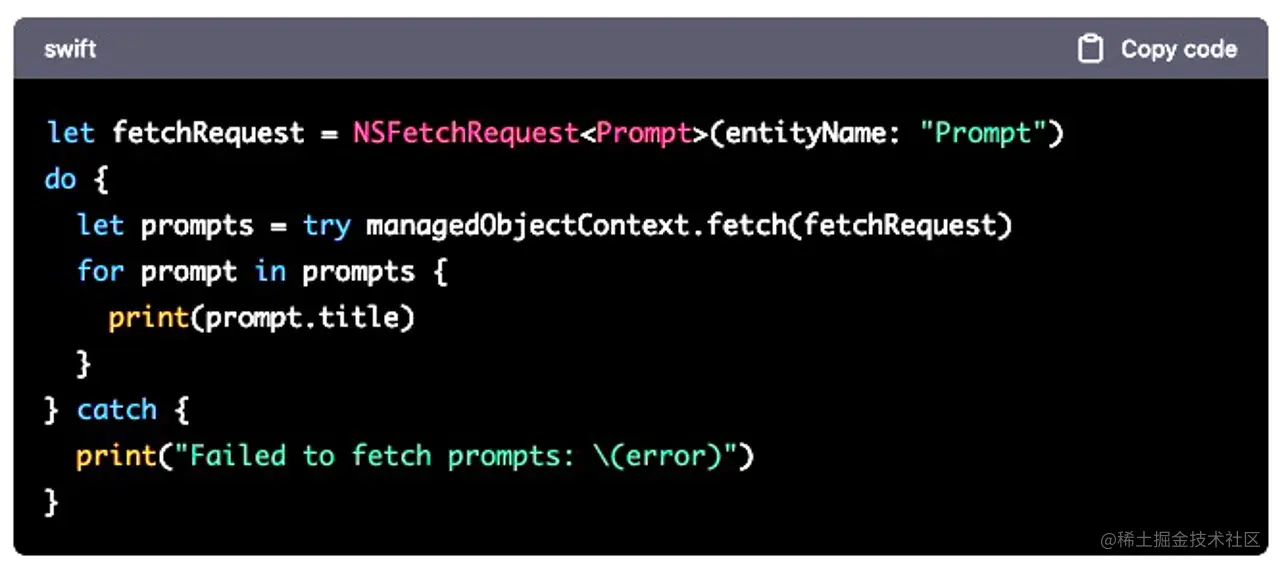This screenshot has height=569, width=1280.
Task: Click the clipboard copy icon
Action: coord(1090,49)
